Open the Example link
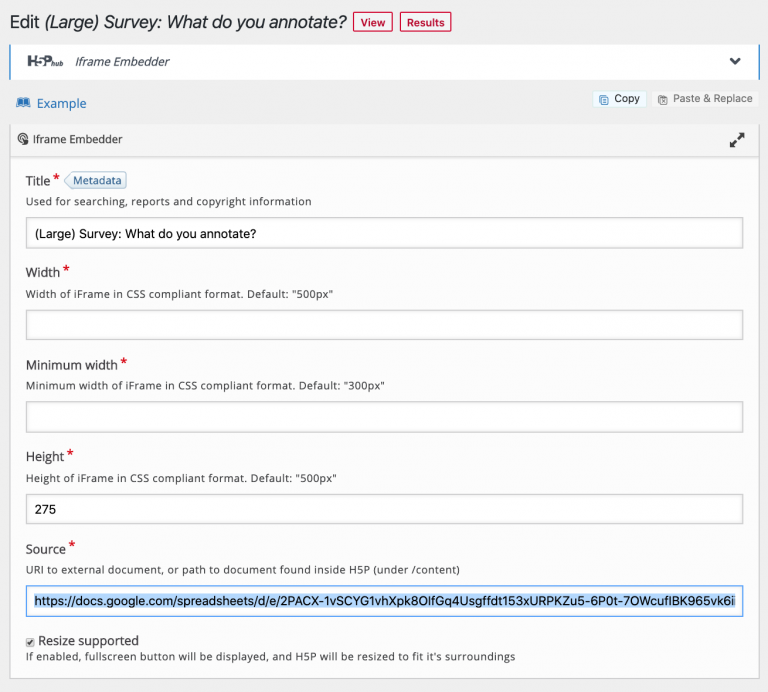This screenshot has width=768, height=692. pyautogui.click(x=61, y=103)
